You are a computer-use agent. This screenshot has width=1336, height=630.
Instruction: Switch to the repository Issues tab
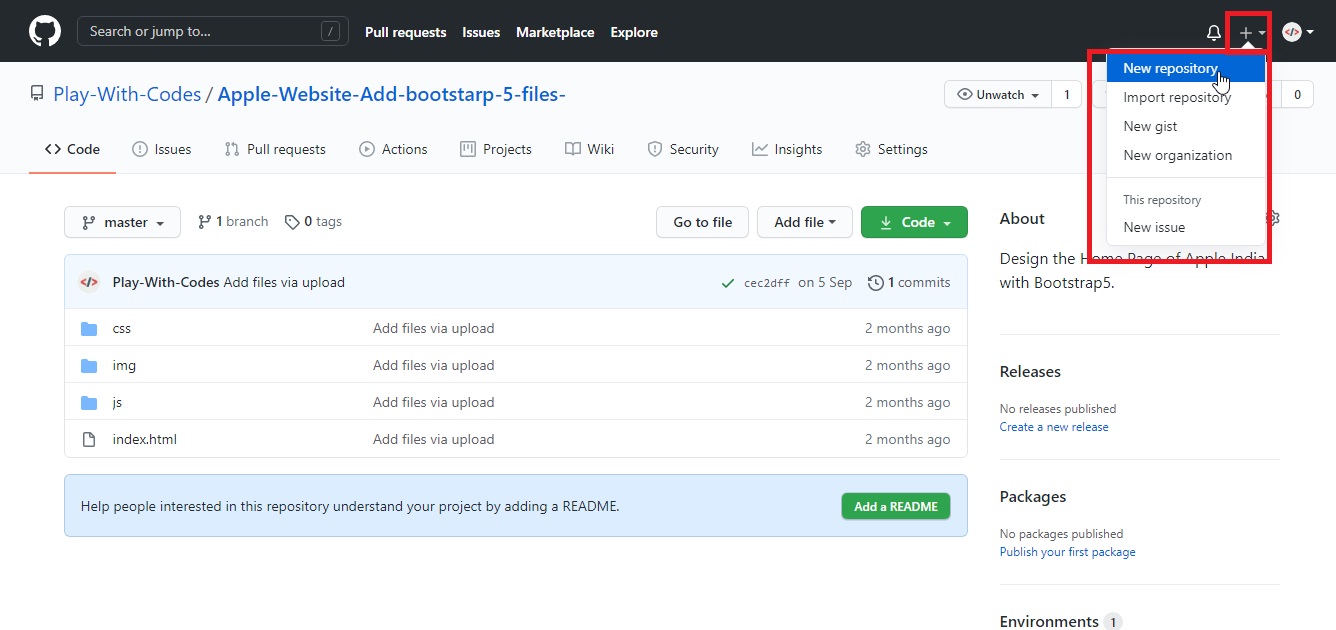click(162, 149)
